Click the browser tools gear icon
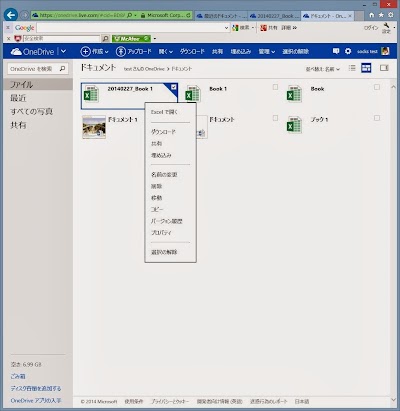400x411 pixels. click(390, 15)
